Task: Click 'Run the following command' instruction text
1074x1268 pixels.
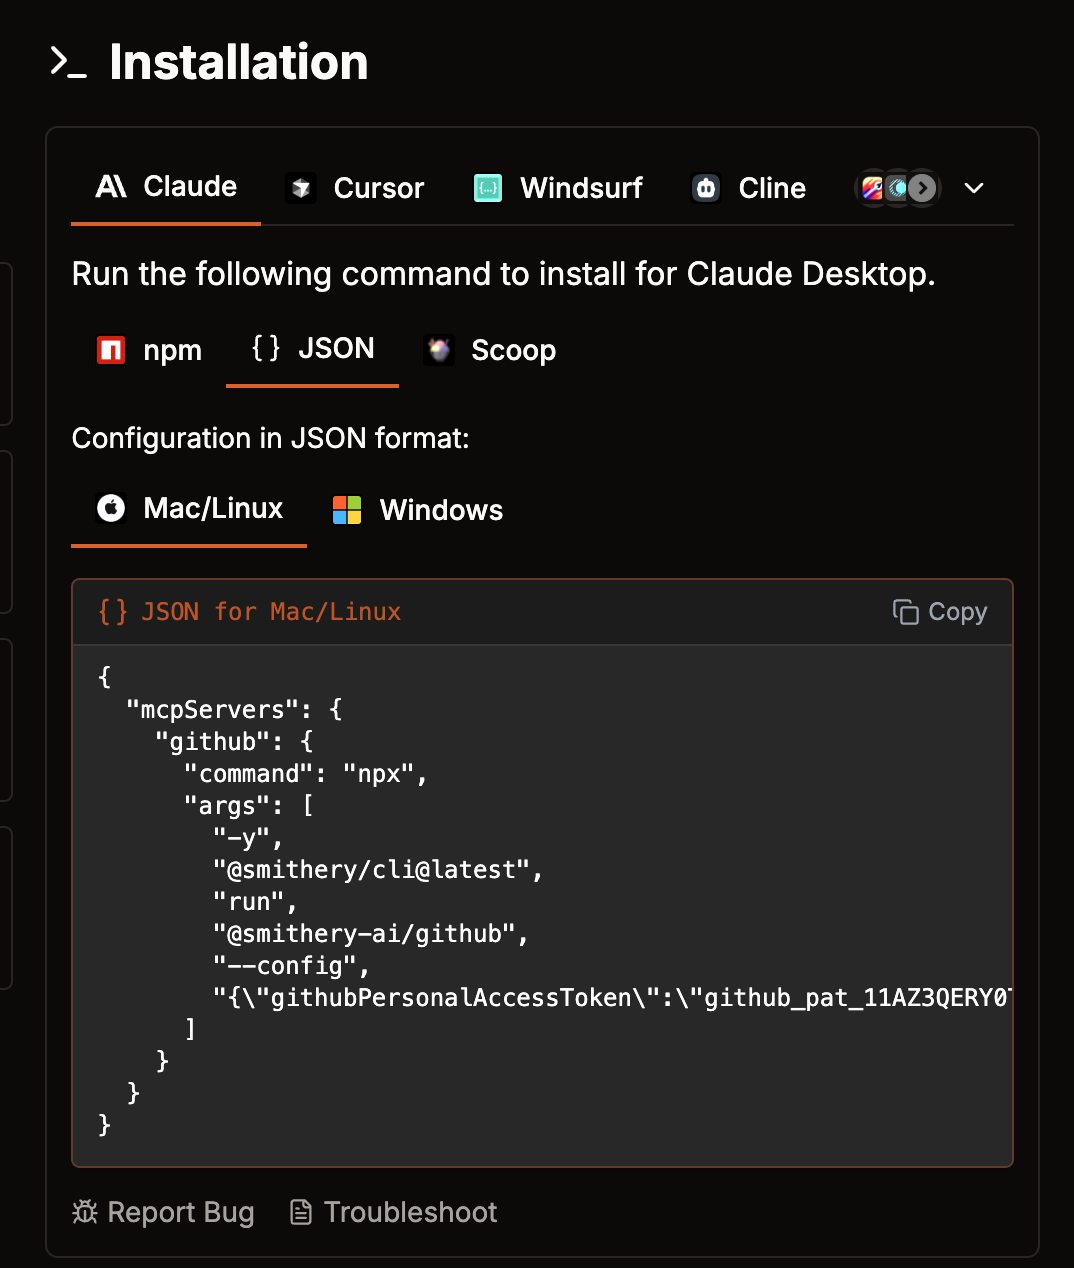Action: 504,274
